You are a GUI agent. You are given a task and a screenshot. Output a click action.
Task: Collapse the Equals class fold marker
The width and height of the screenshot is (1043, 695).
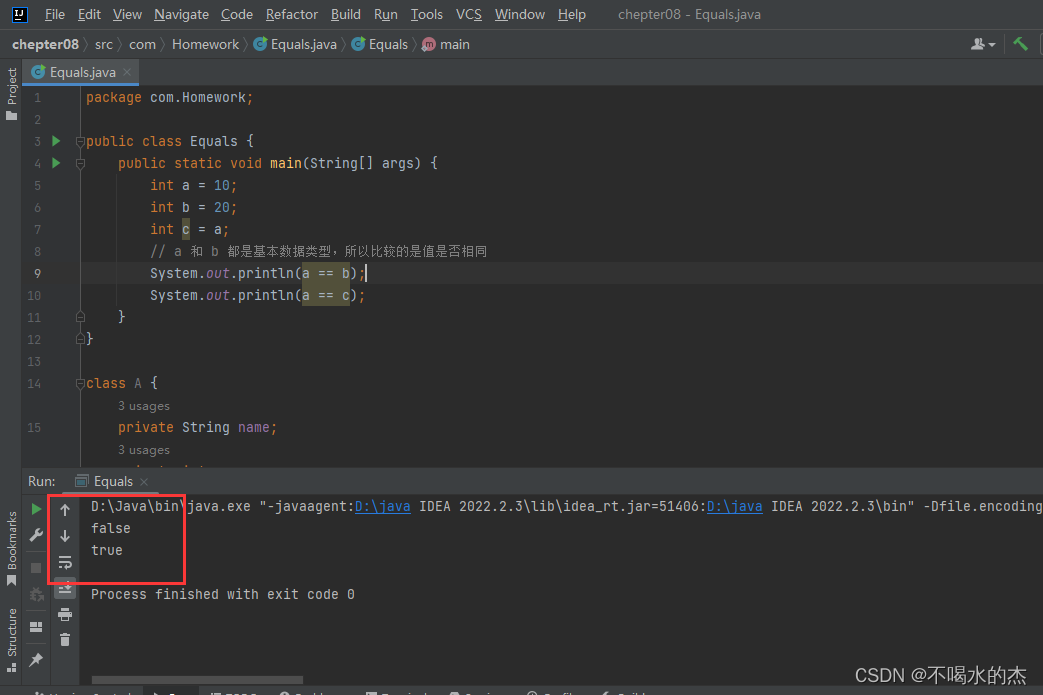[80, 141]
